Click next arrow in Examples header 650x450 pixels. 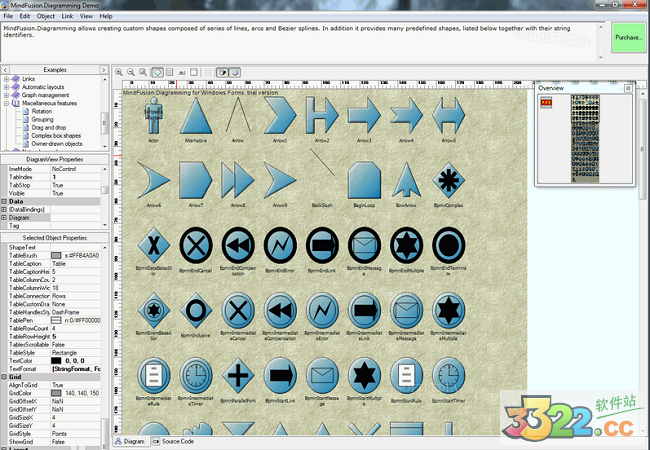click(104, 70)
